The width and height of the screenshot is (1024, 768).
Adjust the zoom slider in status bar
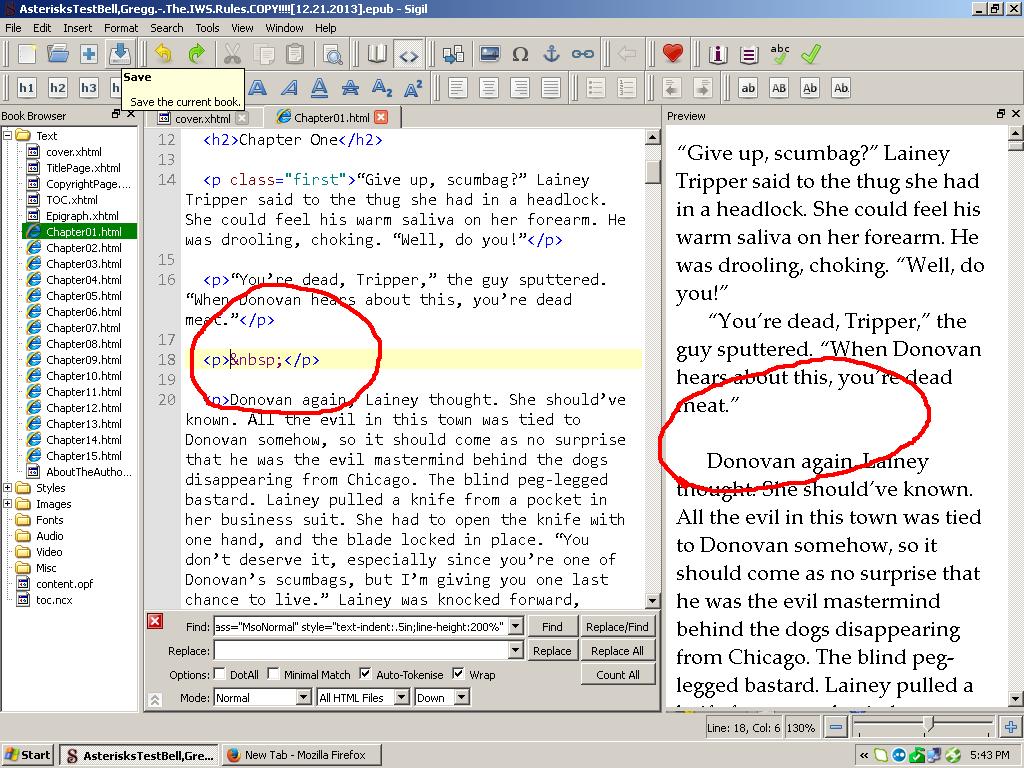pos(929,727)
